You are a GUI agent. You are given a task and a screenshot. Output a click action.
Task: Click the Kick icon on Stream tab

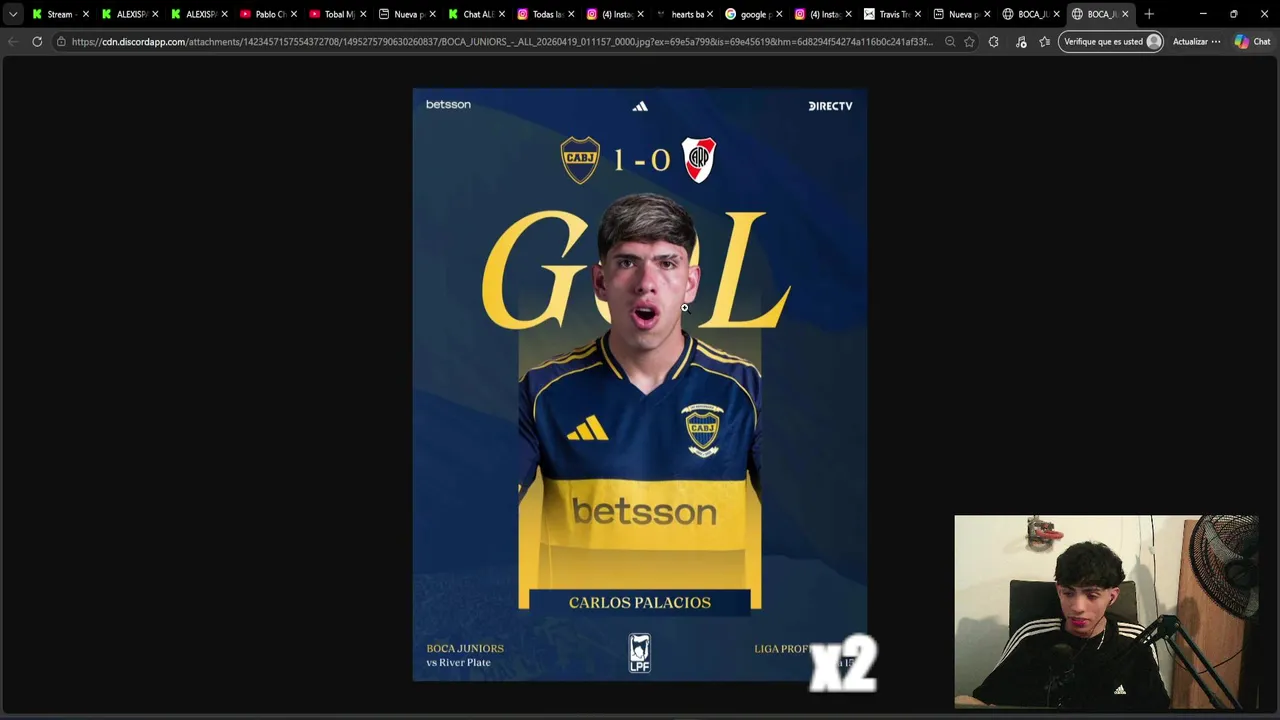[37, 14]
